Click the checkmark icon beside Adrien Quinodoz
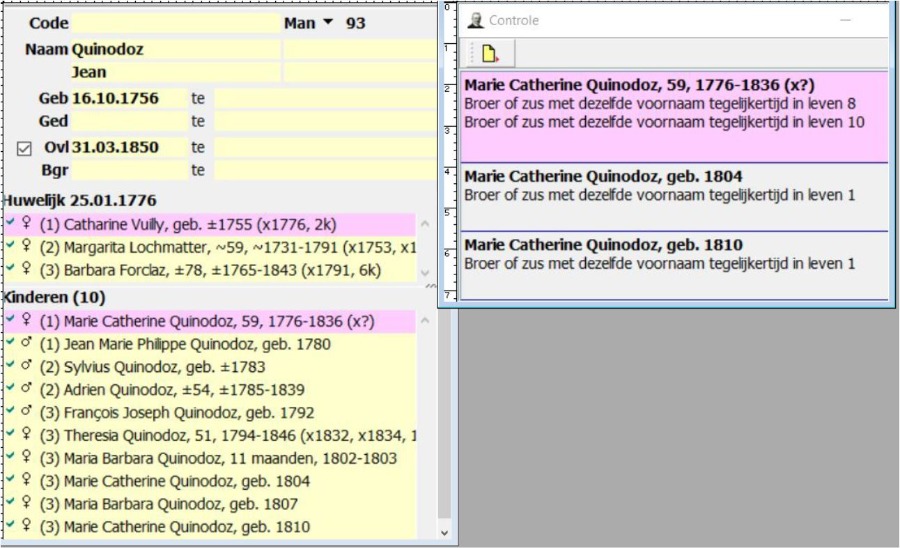900x548 pixels. (x=10, y=389)
